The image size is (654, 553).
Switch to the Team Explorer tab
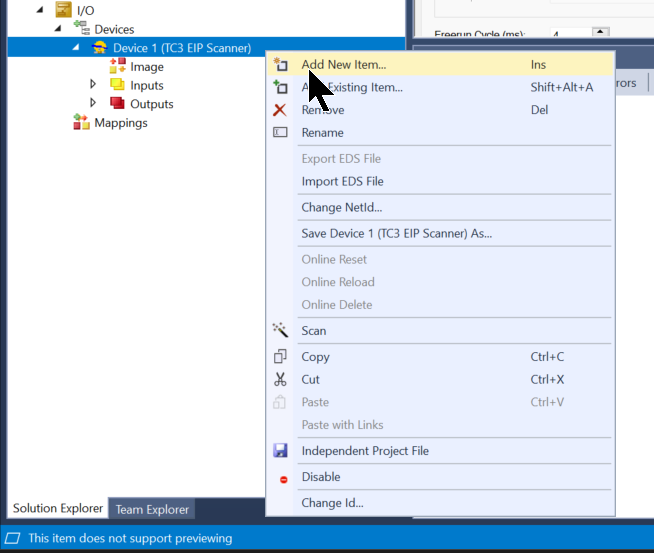coord(152,510)
